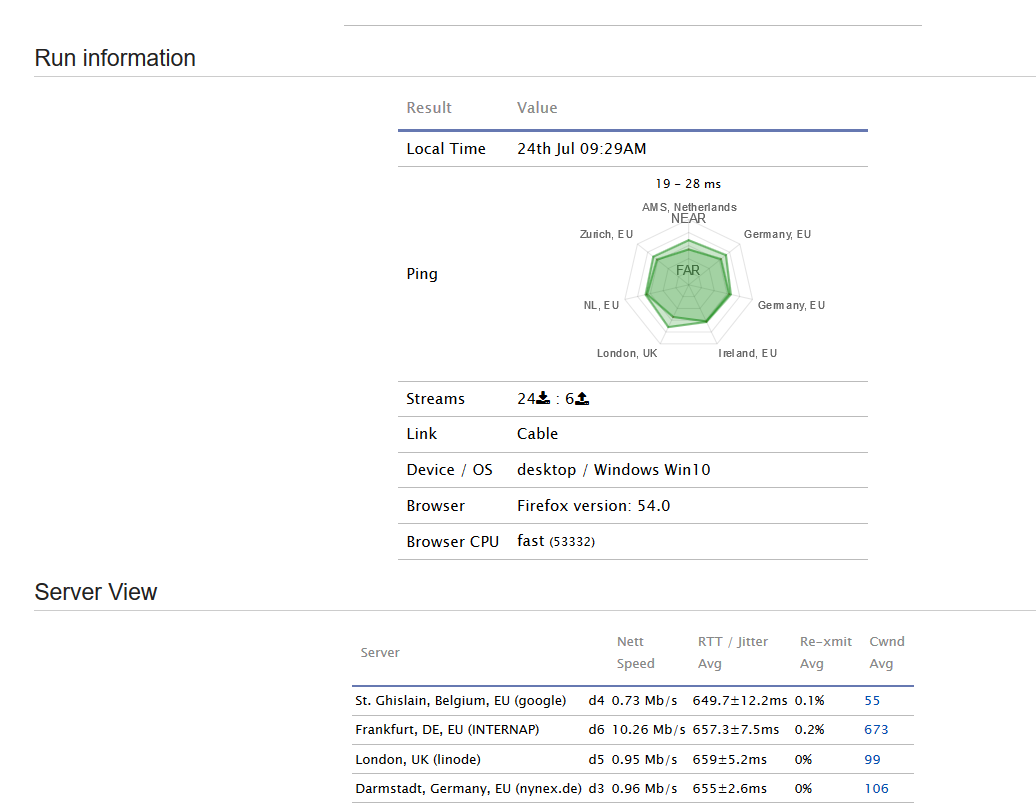
Task: Select the 'London, UK (linode)' server
Action: coord(418,759)
